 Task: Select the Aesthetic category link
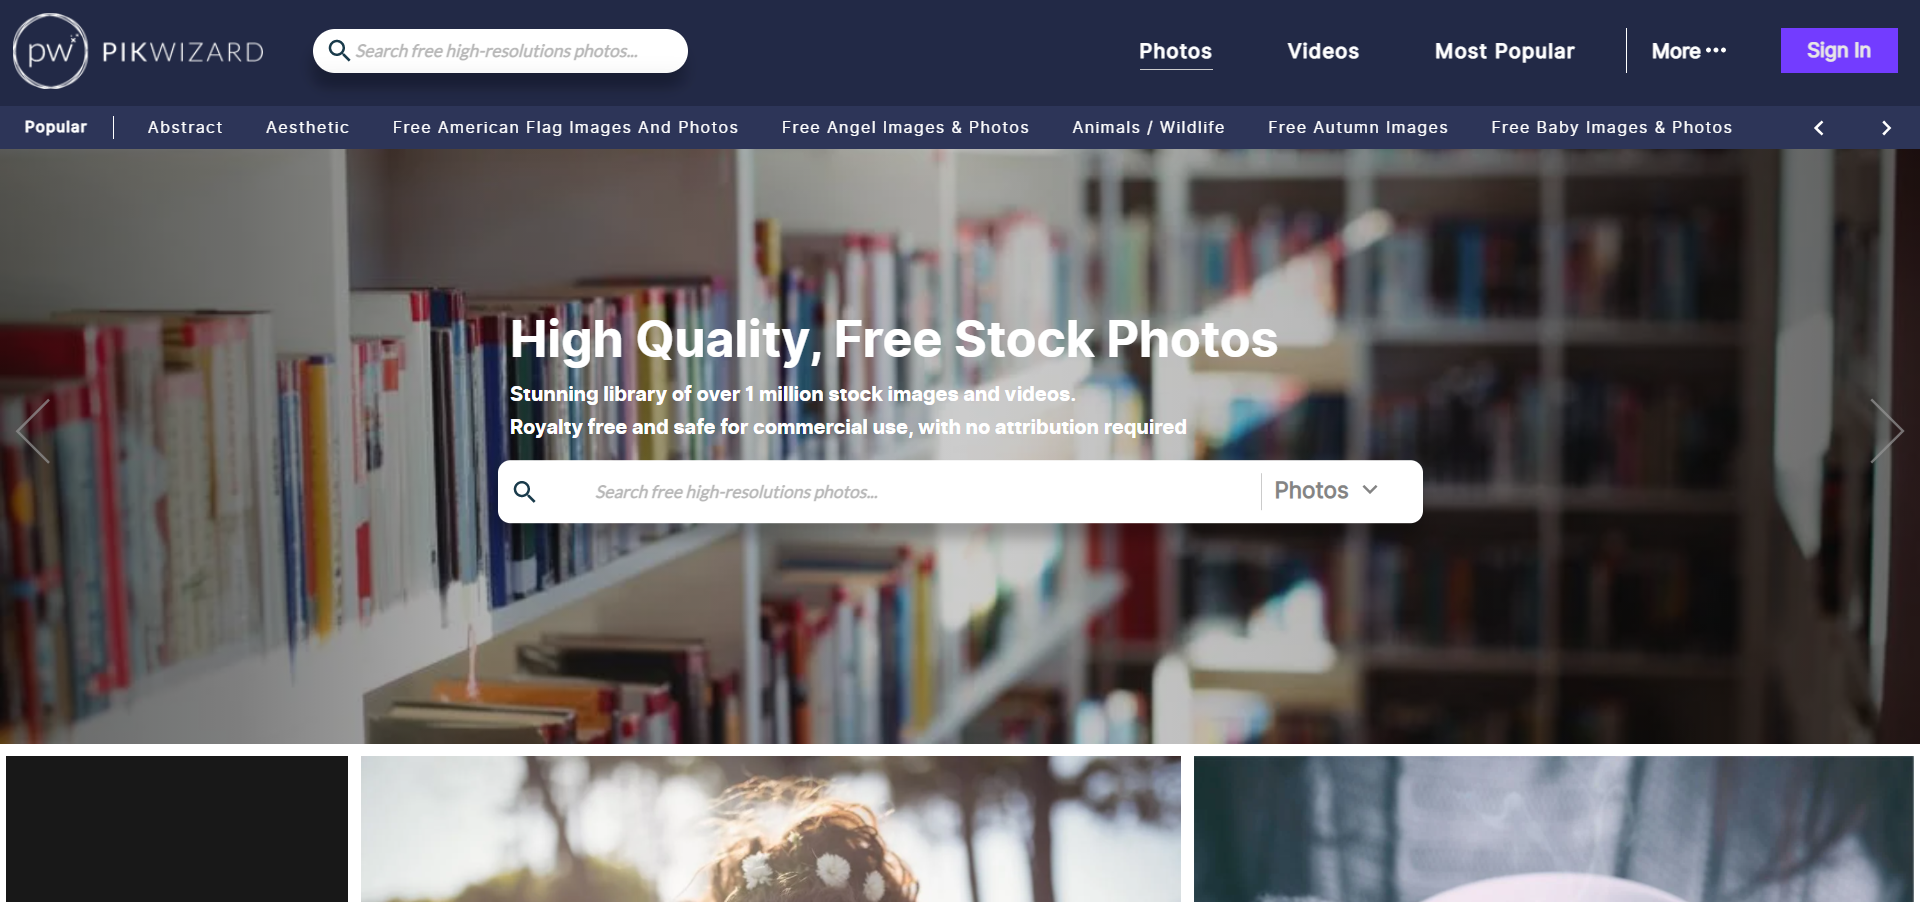point(307,127)
